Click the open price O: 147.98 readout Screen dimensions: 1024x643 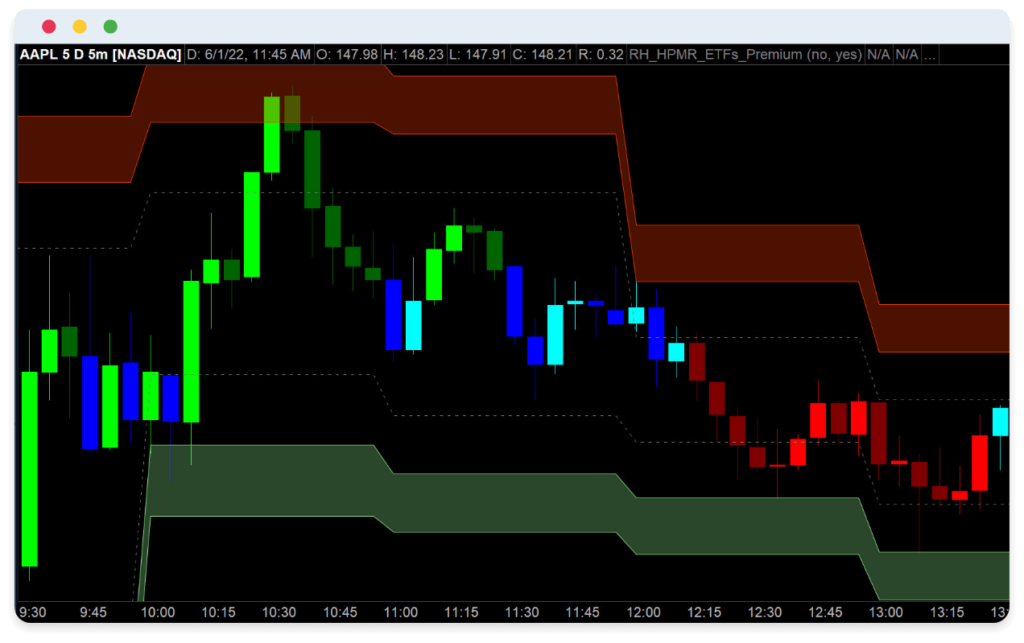347,55
